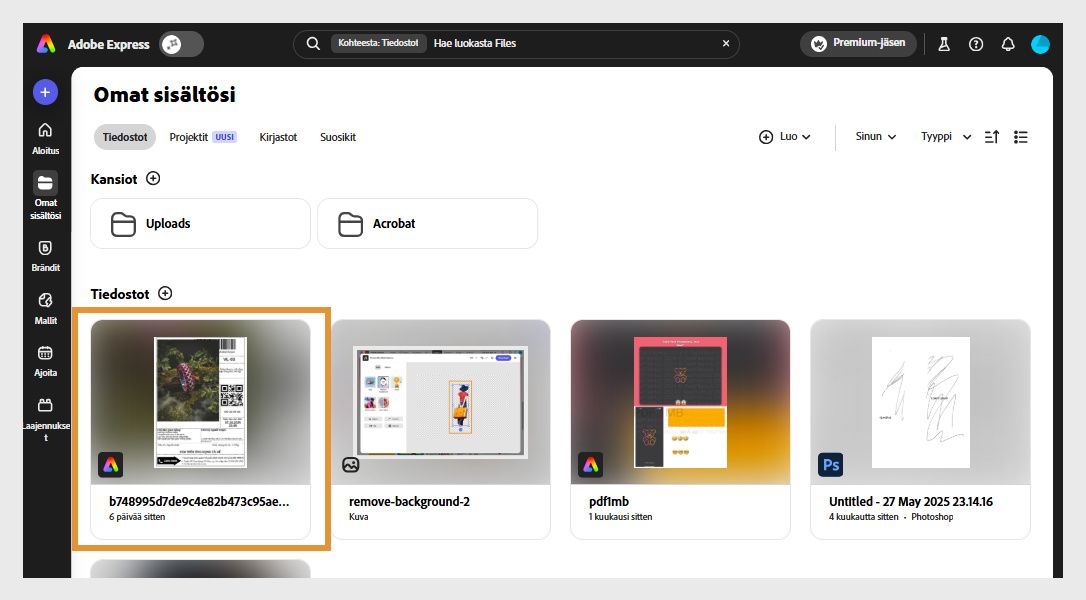Expand the Sinun filter dropdown
Viewport: 1086px width, 600px height.
(x=875, y=137)
